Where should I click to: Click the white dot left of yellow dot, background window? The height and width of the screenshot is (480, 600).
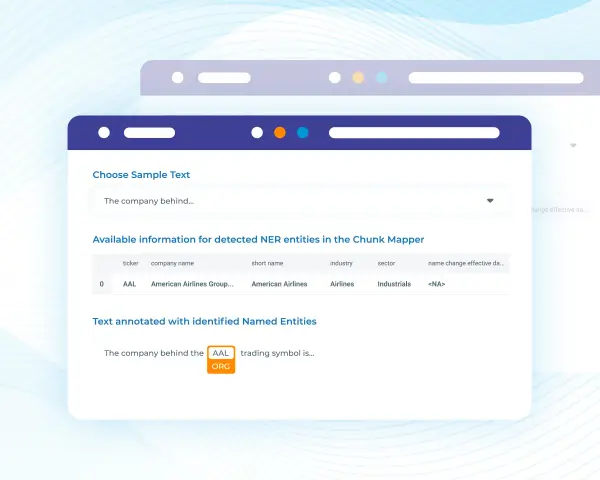coord(335,78)
